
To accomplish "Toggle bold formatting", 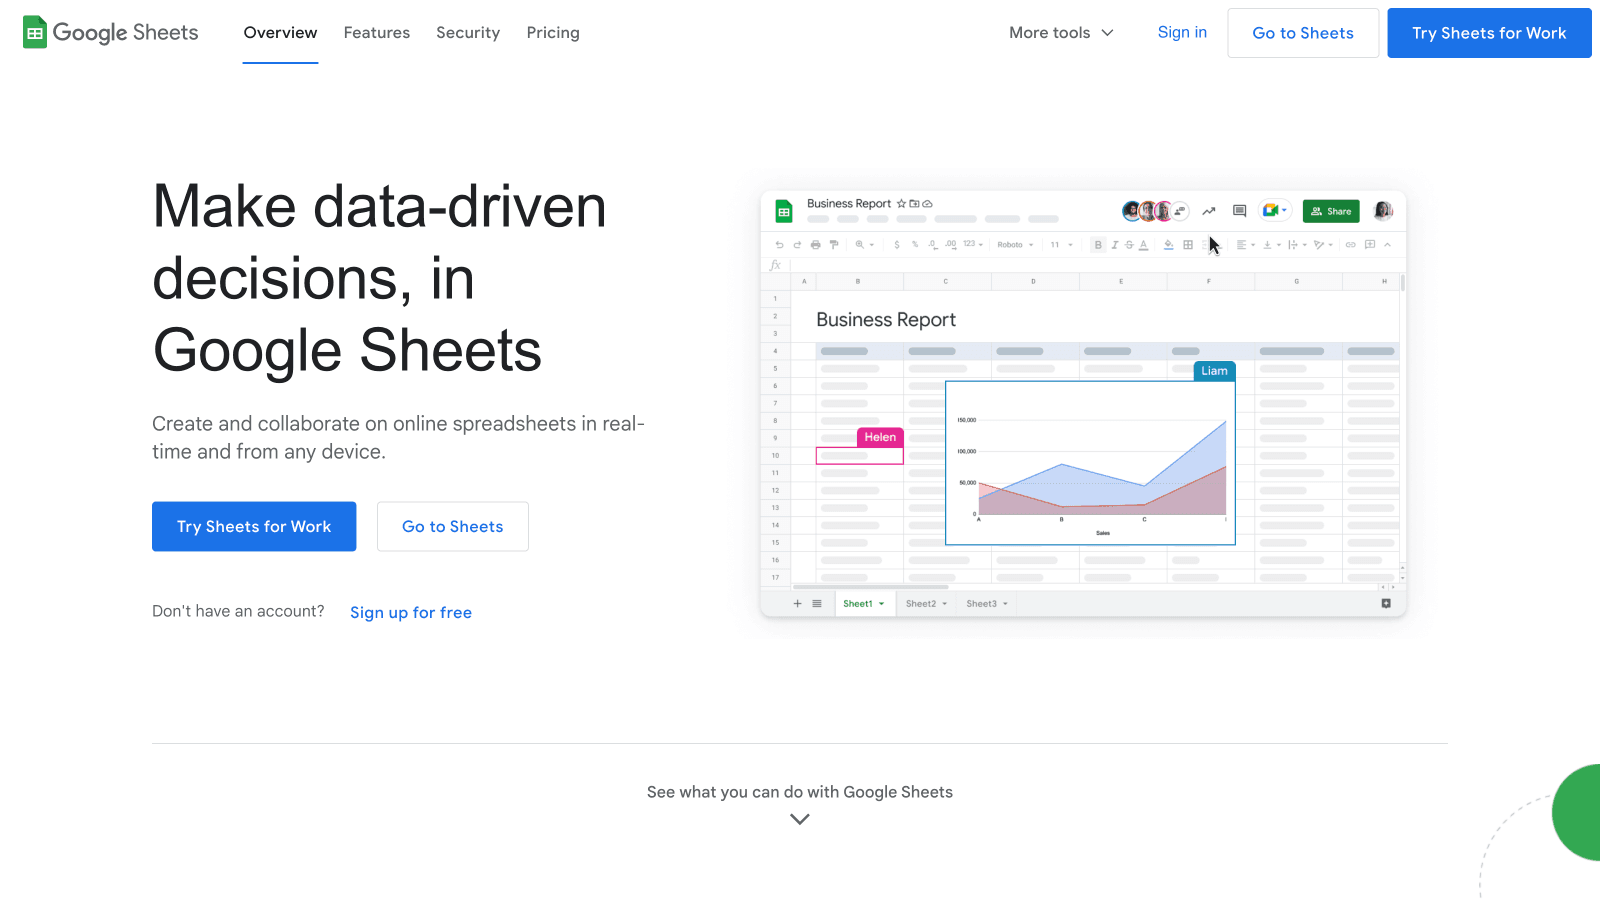I will coord(1098,244).
